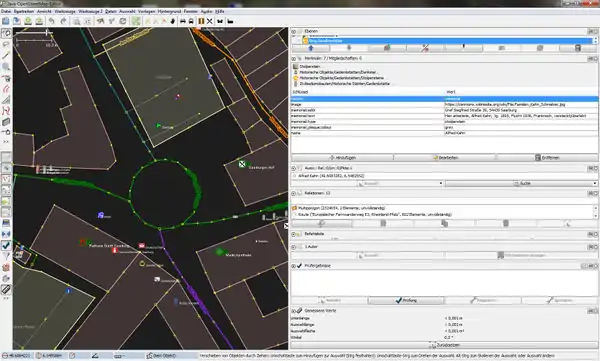Click the Redo arrow icon

pos(63,21)
